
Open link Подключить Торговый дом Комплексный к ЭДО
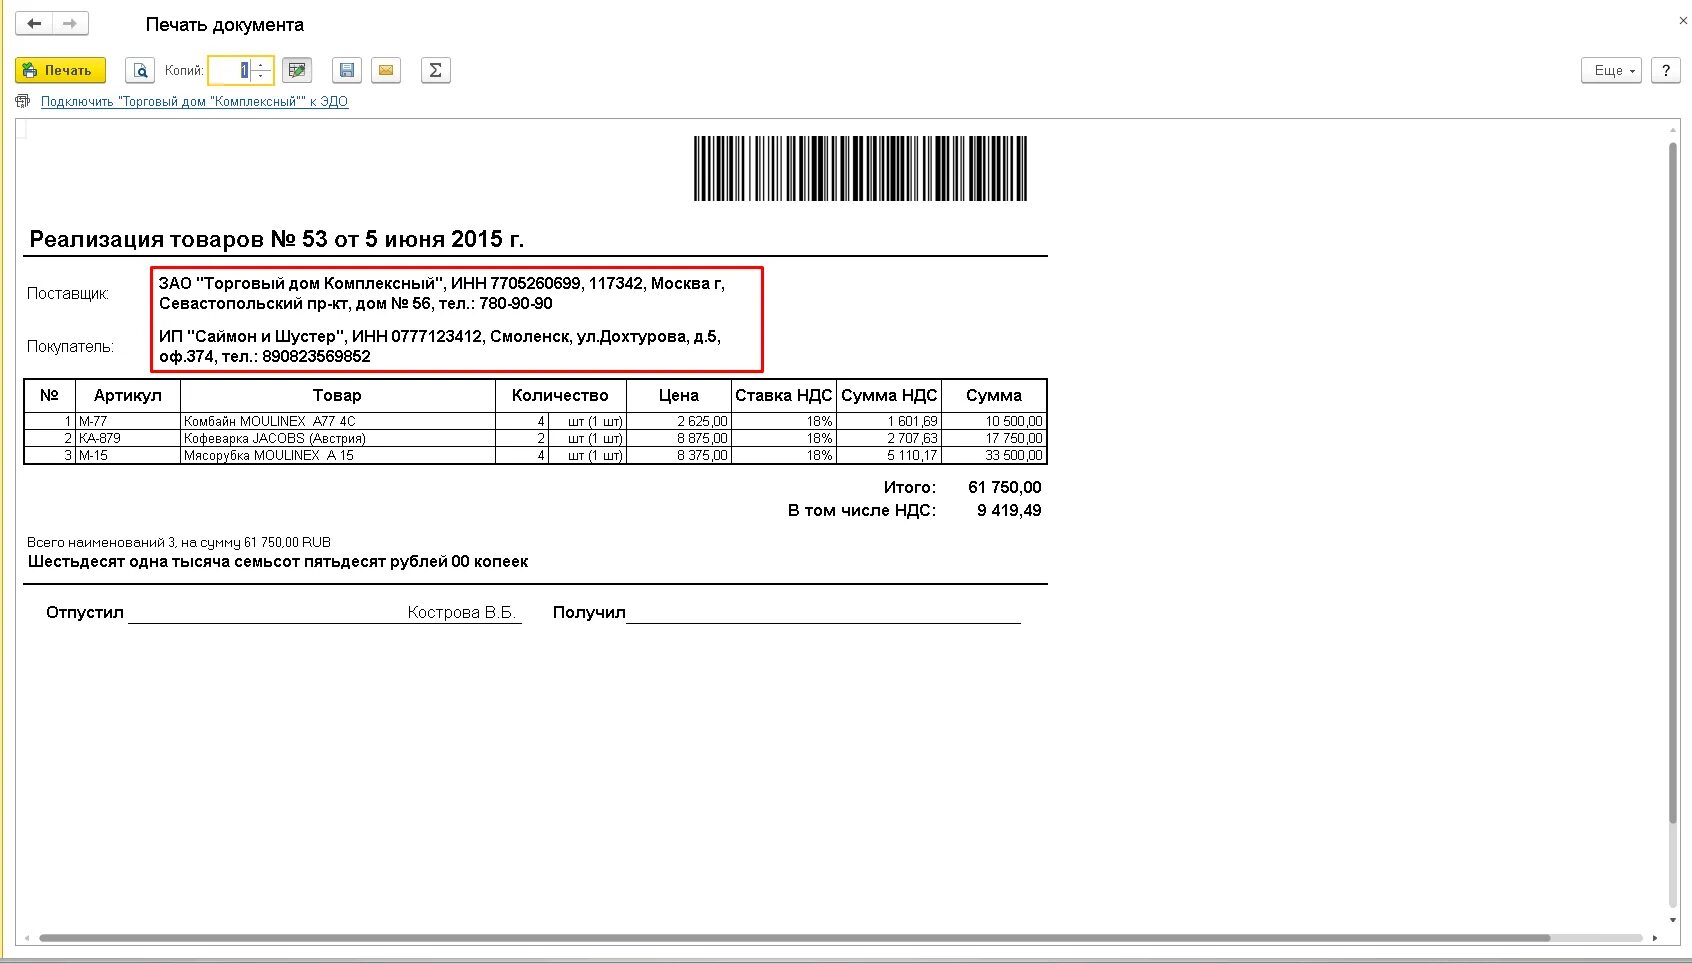pos(194,101)
